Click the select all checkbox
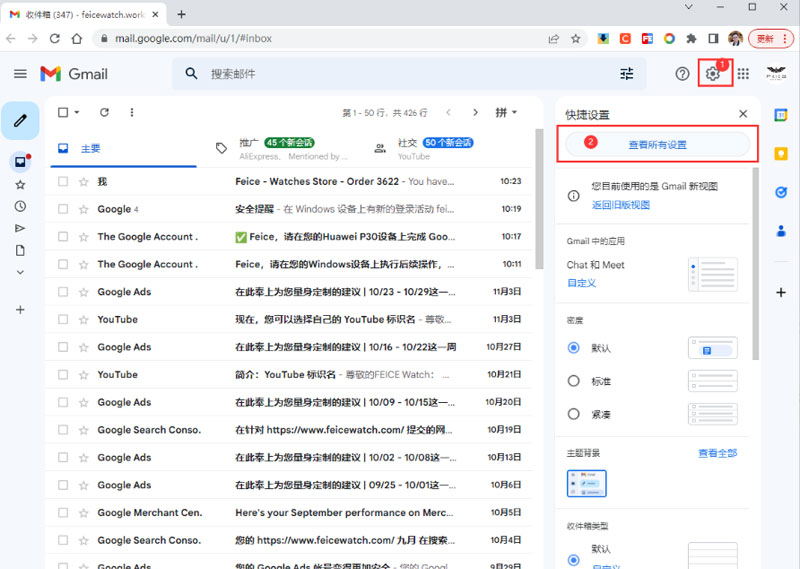 pyautogui.click(x=63, y=112)
